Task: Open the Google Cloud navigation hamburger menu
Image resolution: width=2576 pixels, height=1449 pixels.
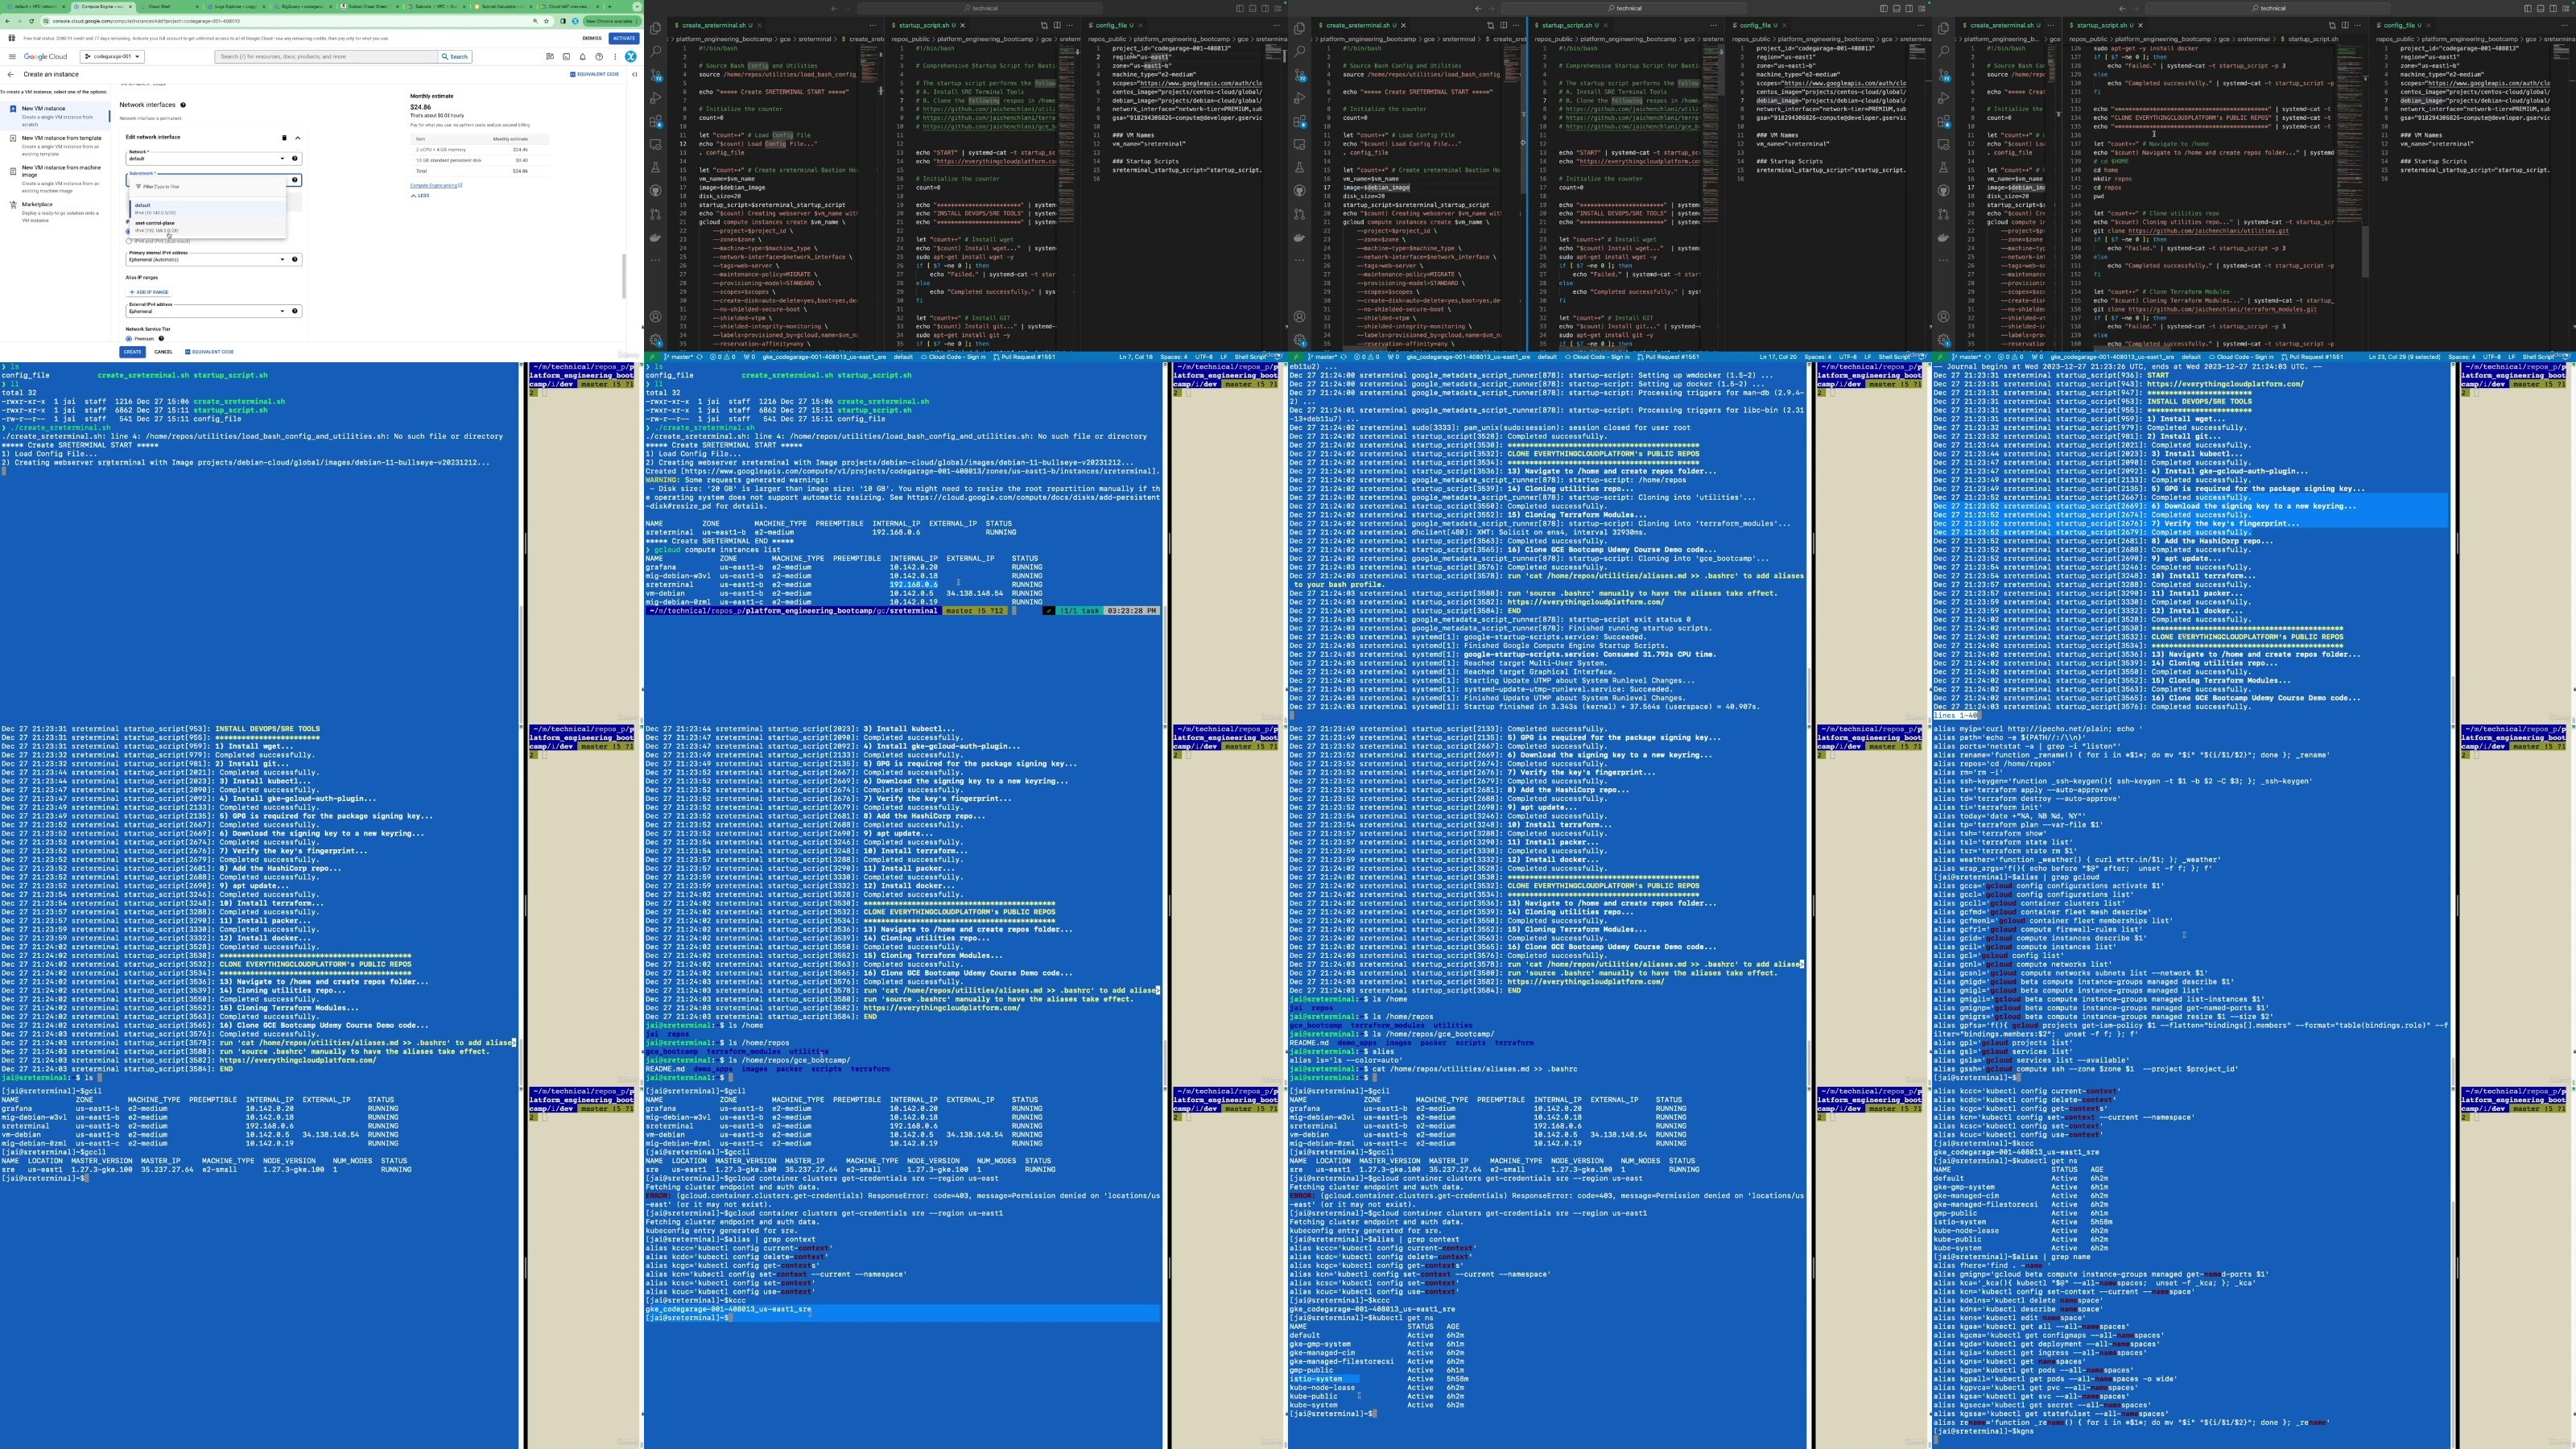Action: (12, 56)
